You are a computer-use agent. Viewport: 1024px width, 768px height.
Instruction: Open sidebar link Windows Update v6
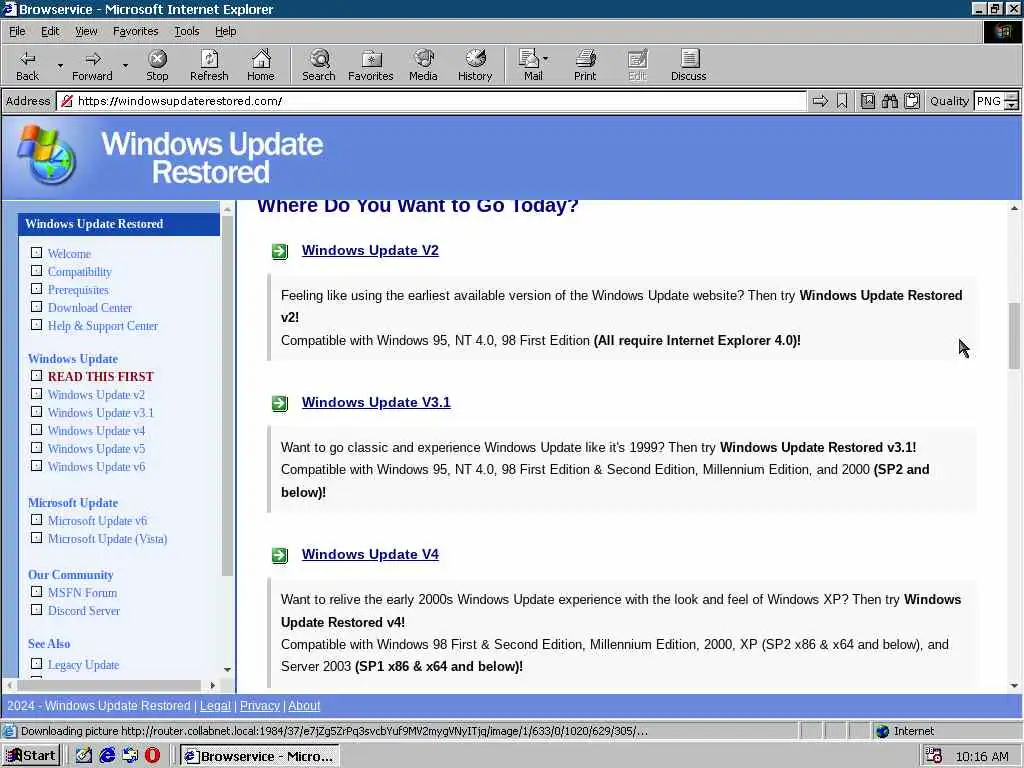coord(97,467)
